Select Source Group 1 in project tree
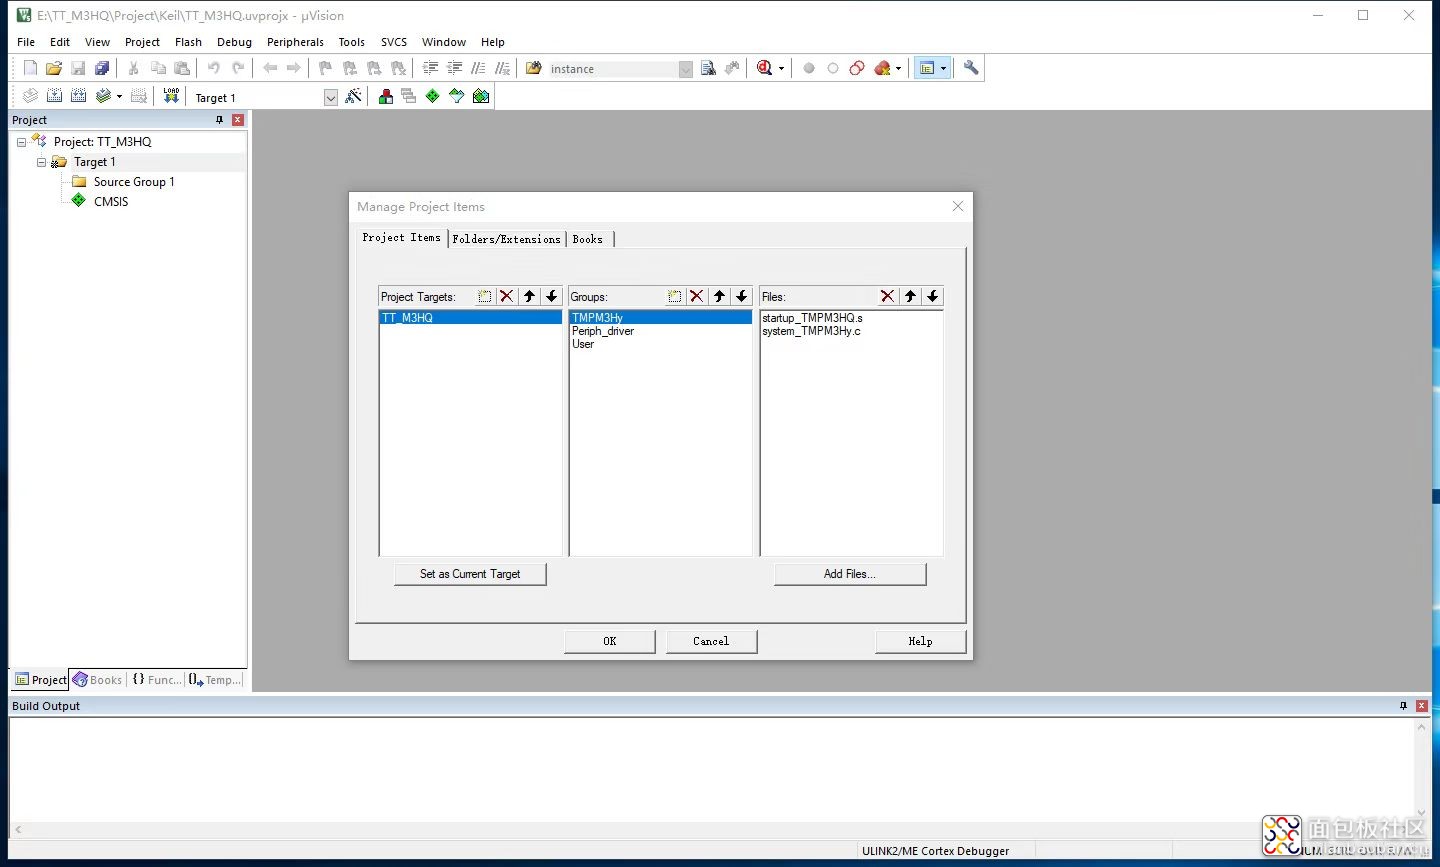This screenshot has width=1440, height=867. point(134,182)
